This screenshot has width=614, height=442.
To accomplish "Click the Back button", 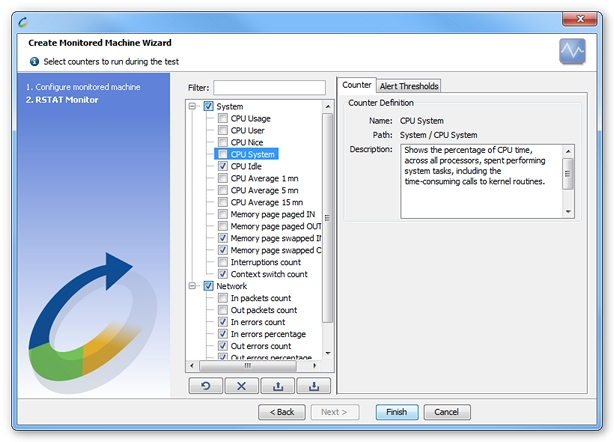I will point(282,412).
